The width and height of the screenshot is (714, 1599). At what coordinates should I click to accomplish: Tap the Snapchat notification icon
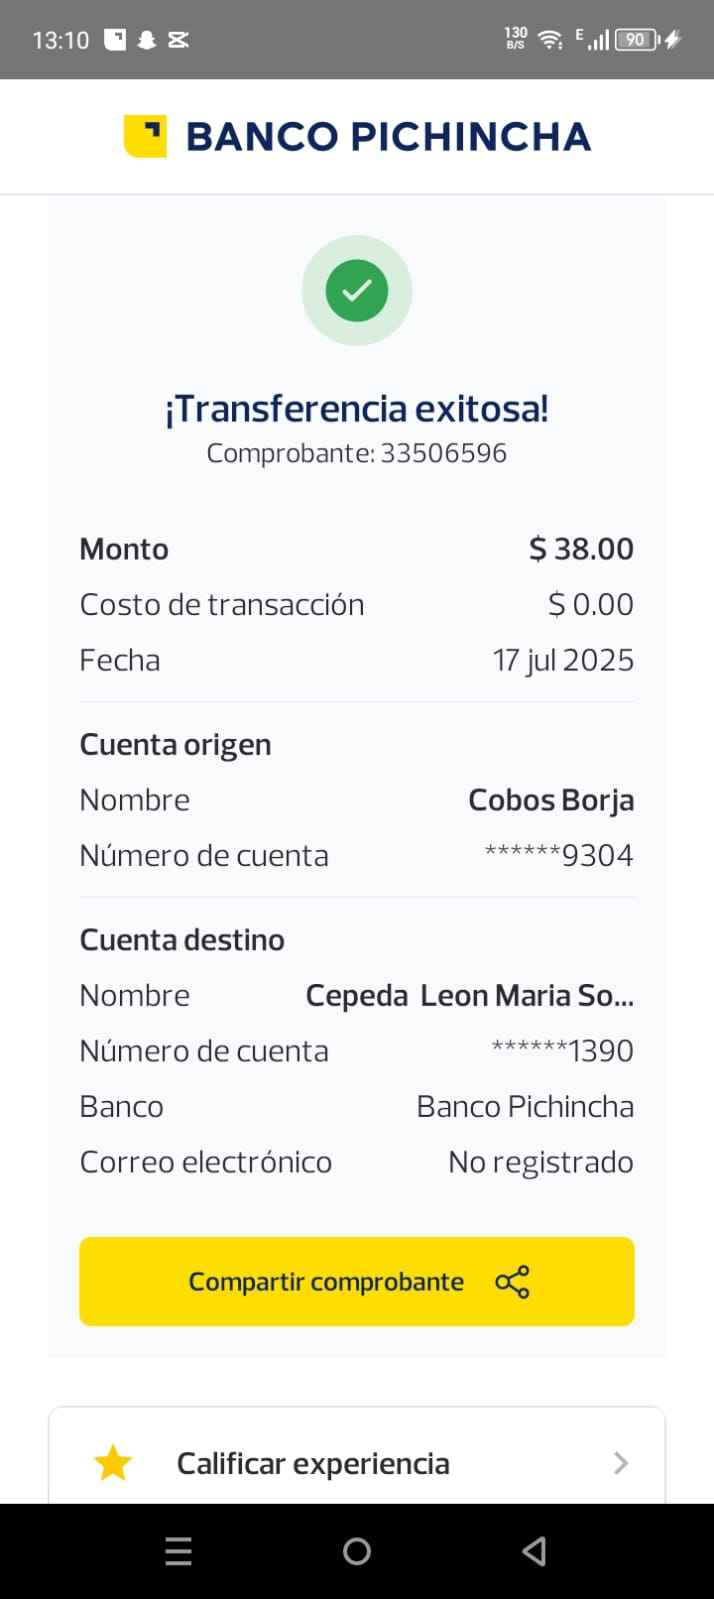coord(147,40)
